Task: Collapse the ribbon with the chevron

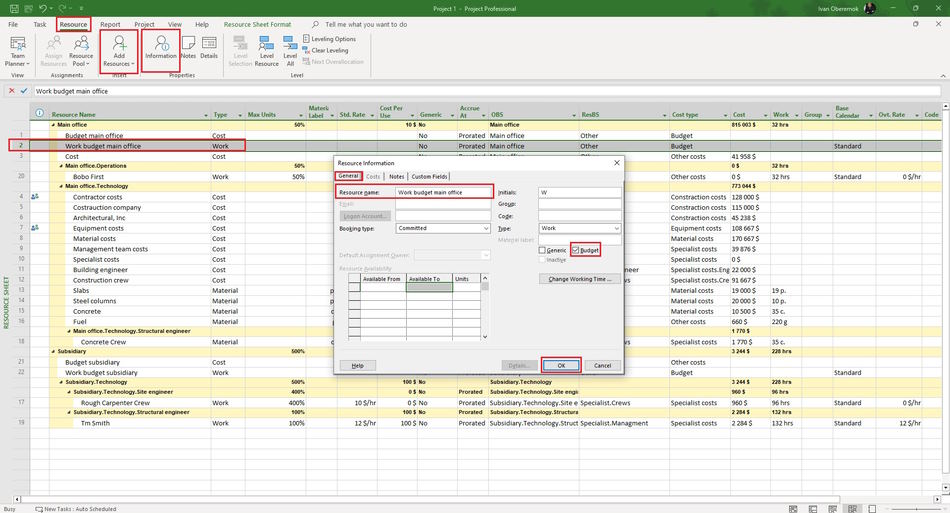Action: (943, 76)
